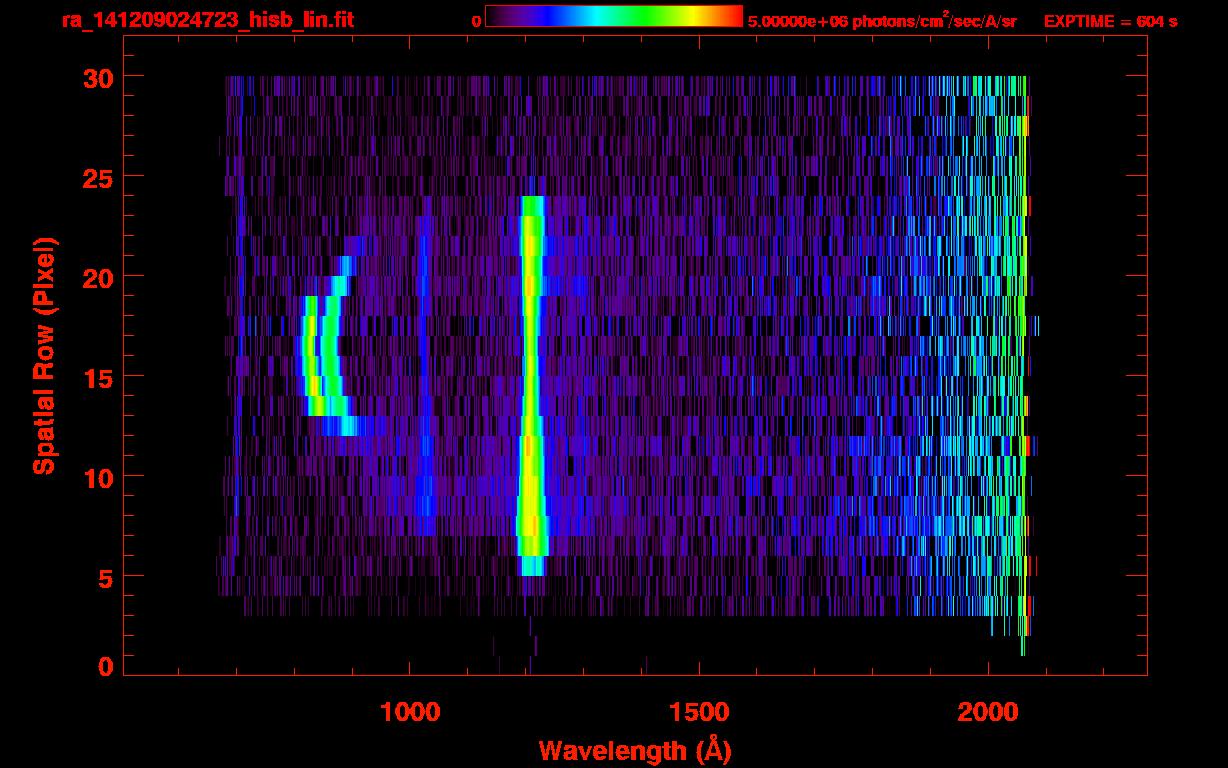Click the 1500 wavelength tick label
This screenshot has height=768, width=1228.
tap(699, 712)
